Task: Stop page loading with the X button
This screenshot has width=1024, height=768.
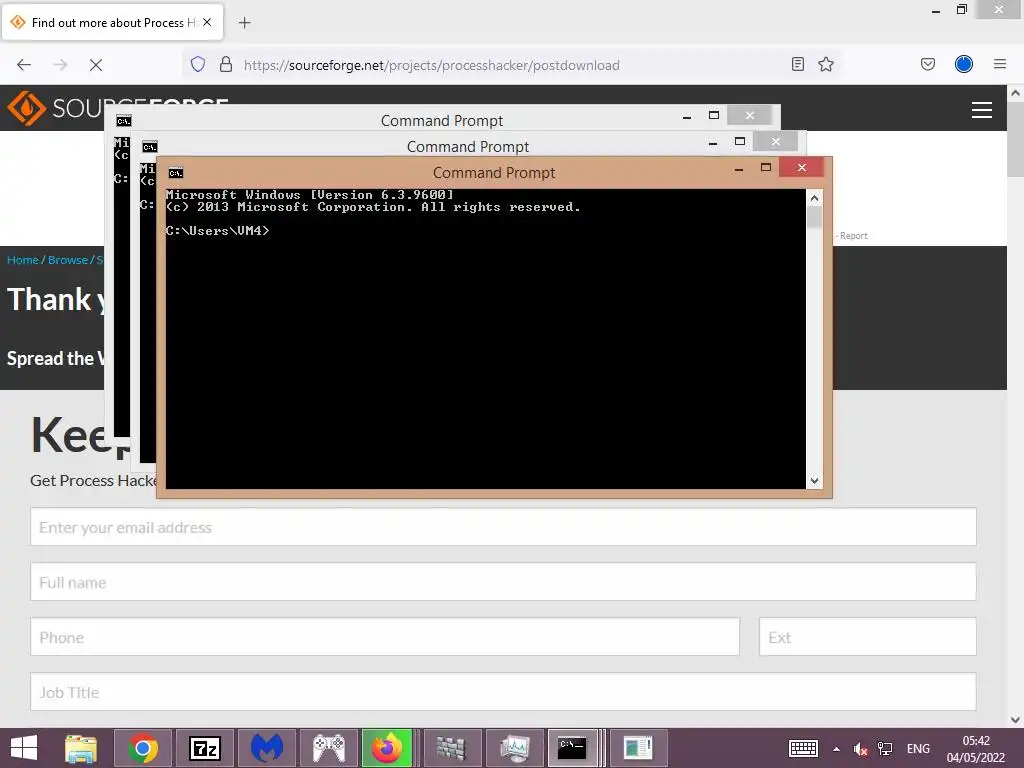Action: [x=95, y=65]
